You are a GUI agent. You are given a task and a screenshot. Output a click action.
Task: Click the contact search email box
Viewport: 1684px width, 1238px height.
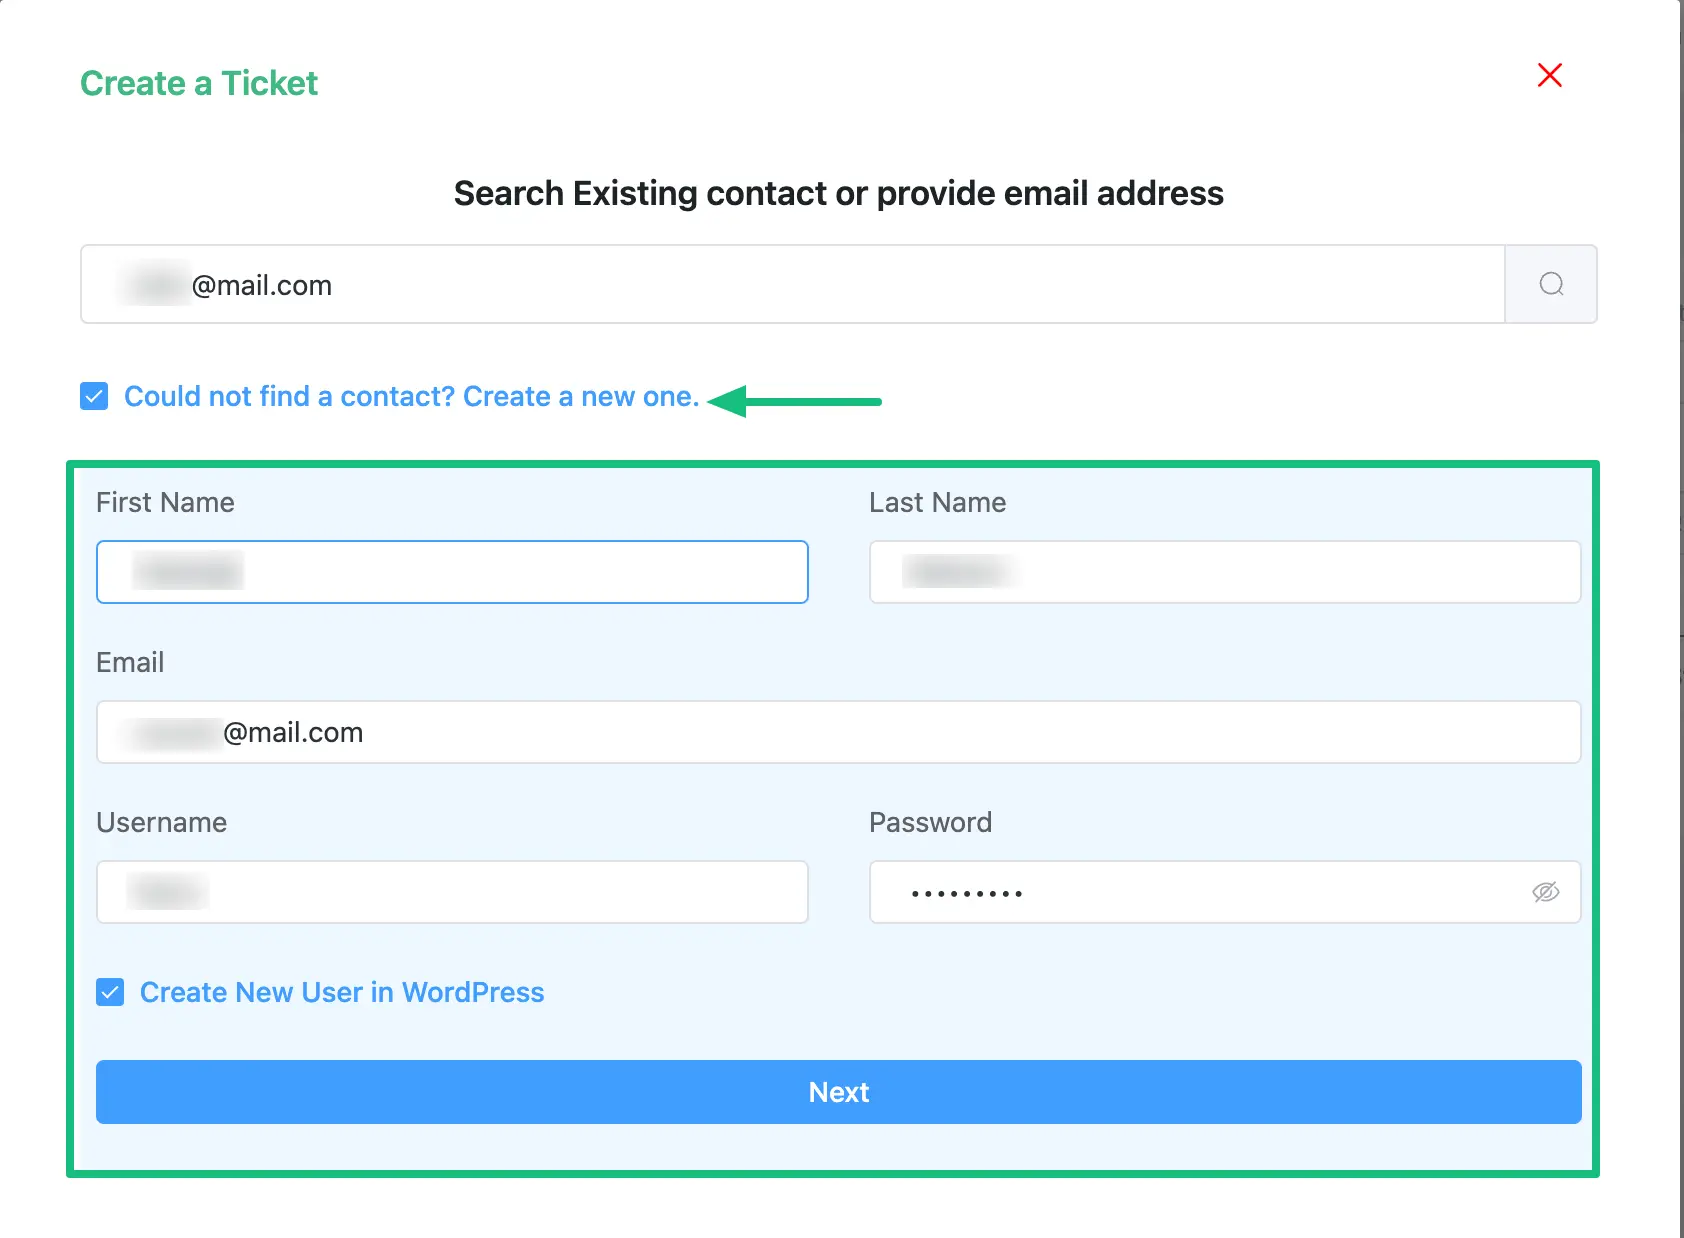792,284
